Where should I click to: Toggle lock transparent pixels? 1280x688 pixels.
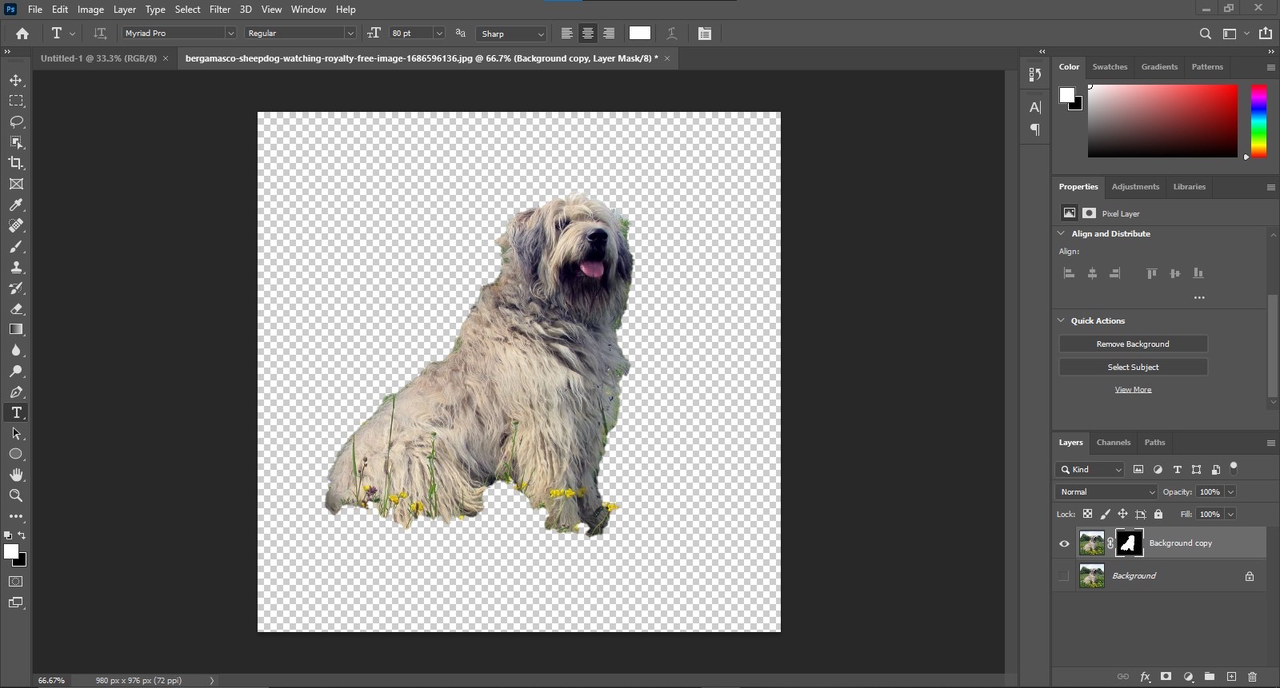click(1087, 514)
